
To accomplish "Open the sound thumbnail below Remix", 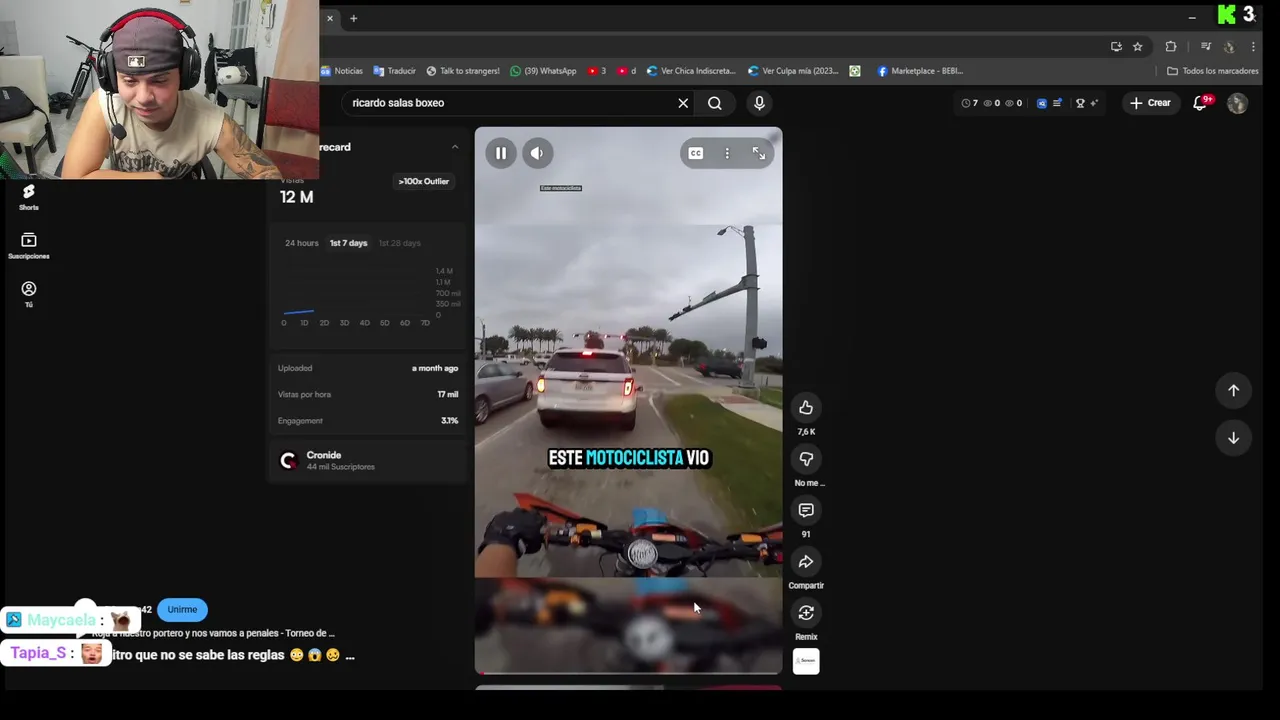I will [806, 661].
